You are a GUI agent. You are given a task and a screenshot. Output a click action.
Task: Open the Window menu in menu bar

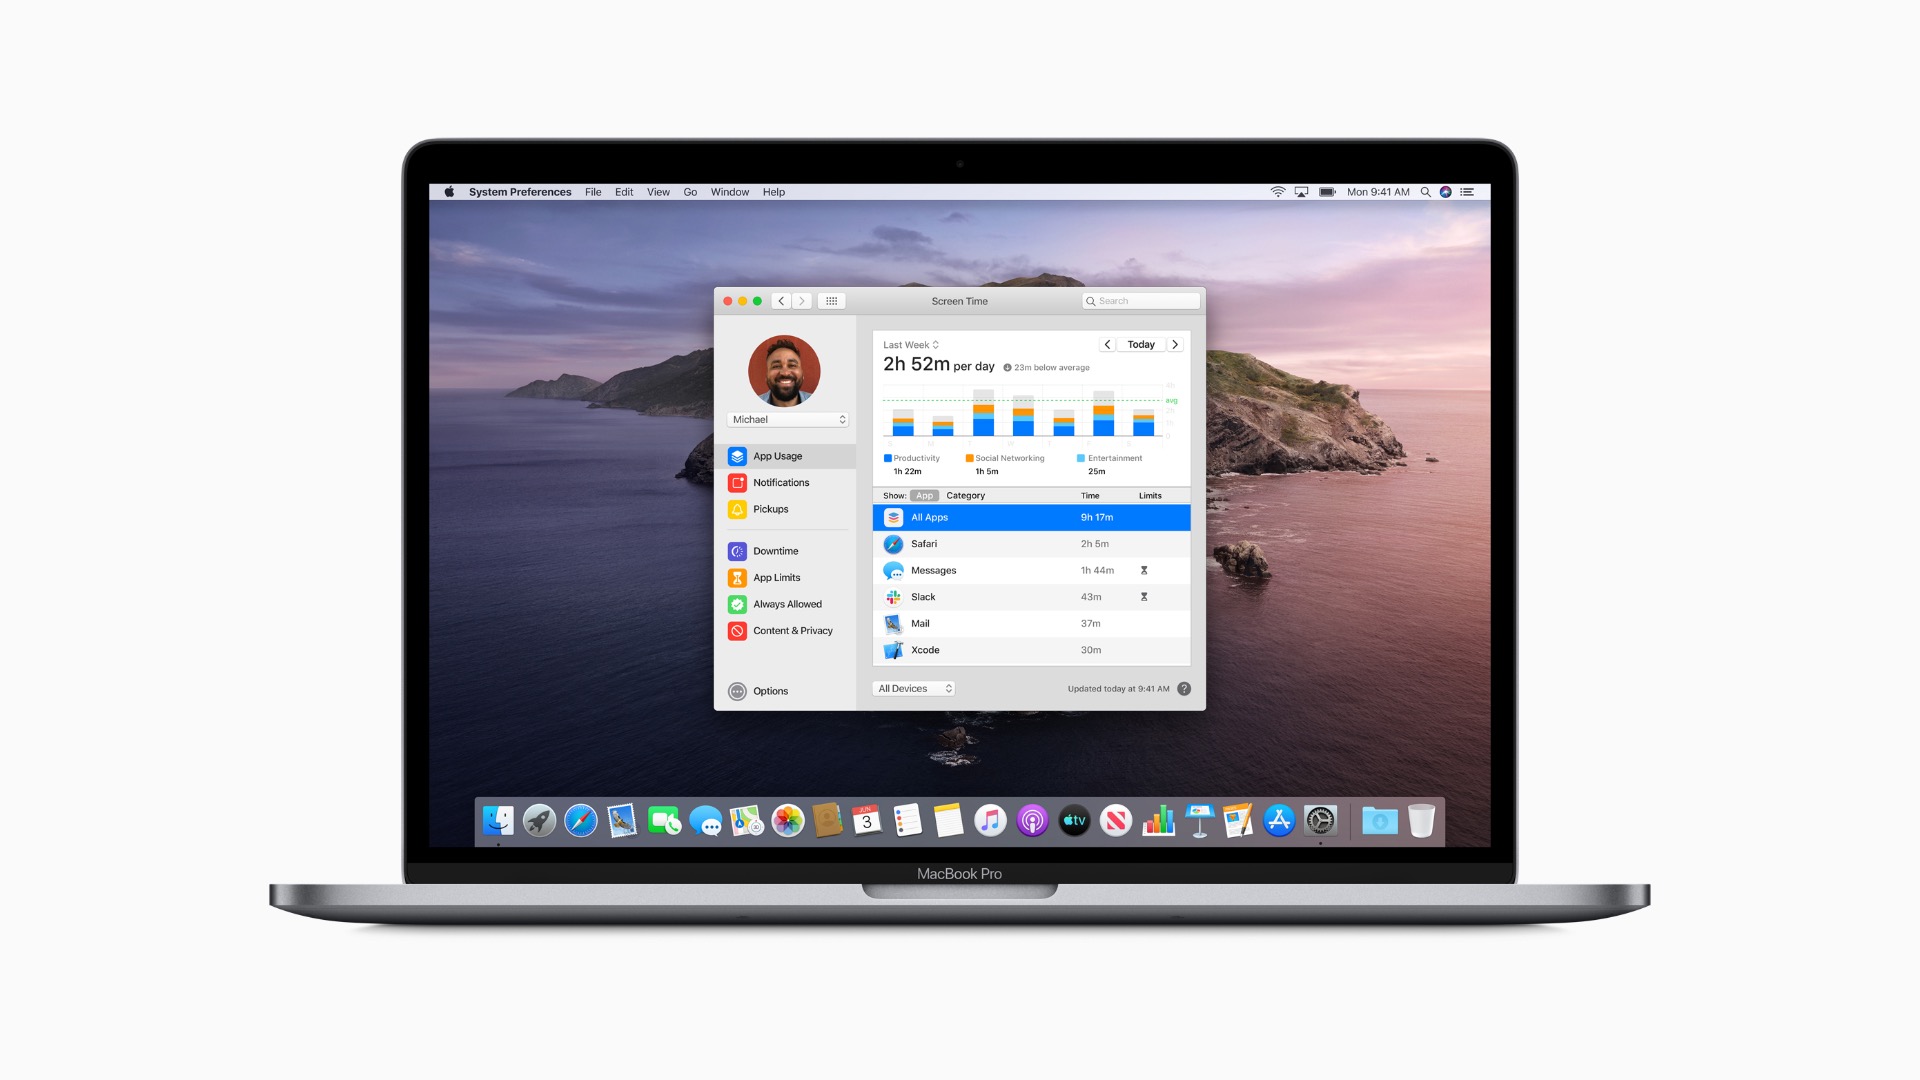729,192
